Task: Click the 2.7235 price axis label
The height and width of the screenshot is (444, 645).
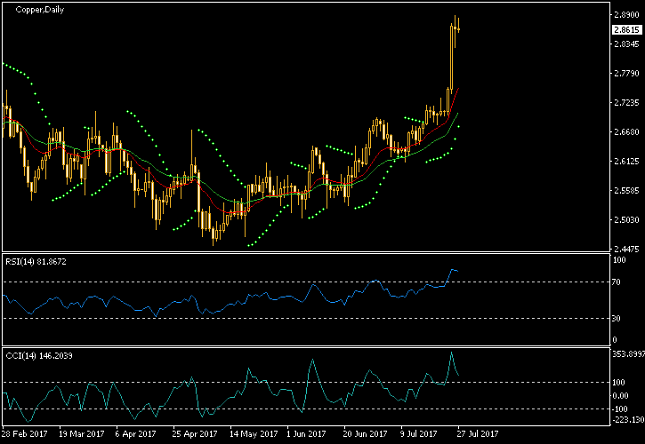Action: tap(627, 102)
